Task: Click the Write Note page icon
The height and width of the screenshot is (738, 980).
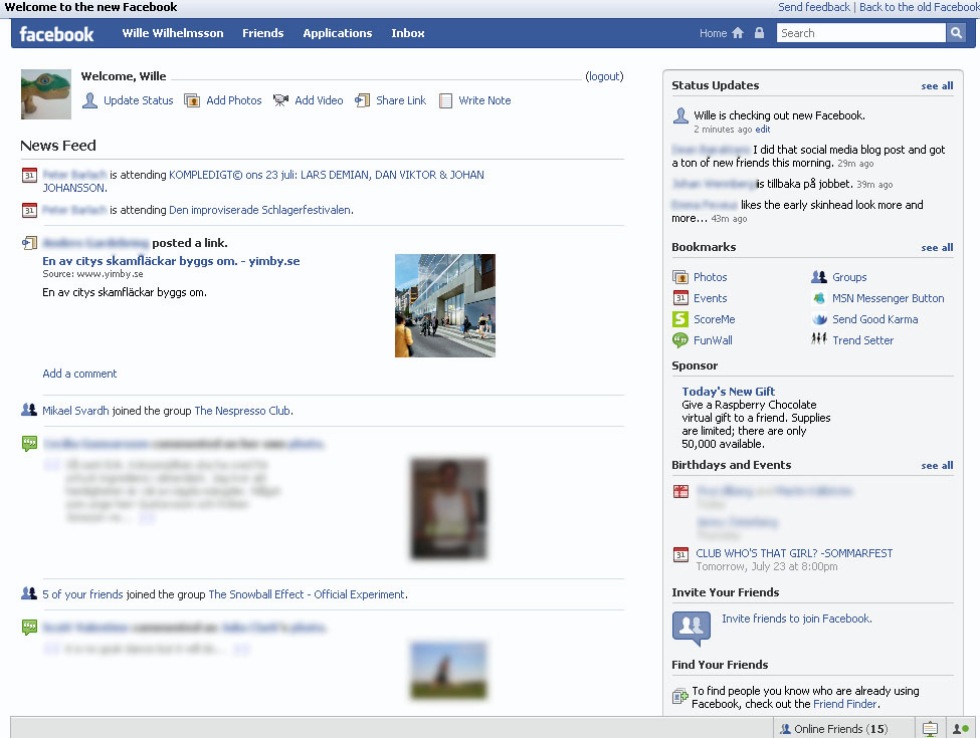Action: click(446, 101)
